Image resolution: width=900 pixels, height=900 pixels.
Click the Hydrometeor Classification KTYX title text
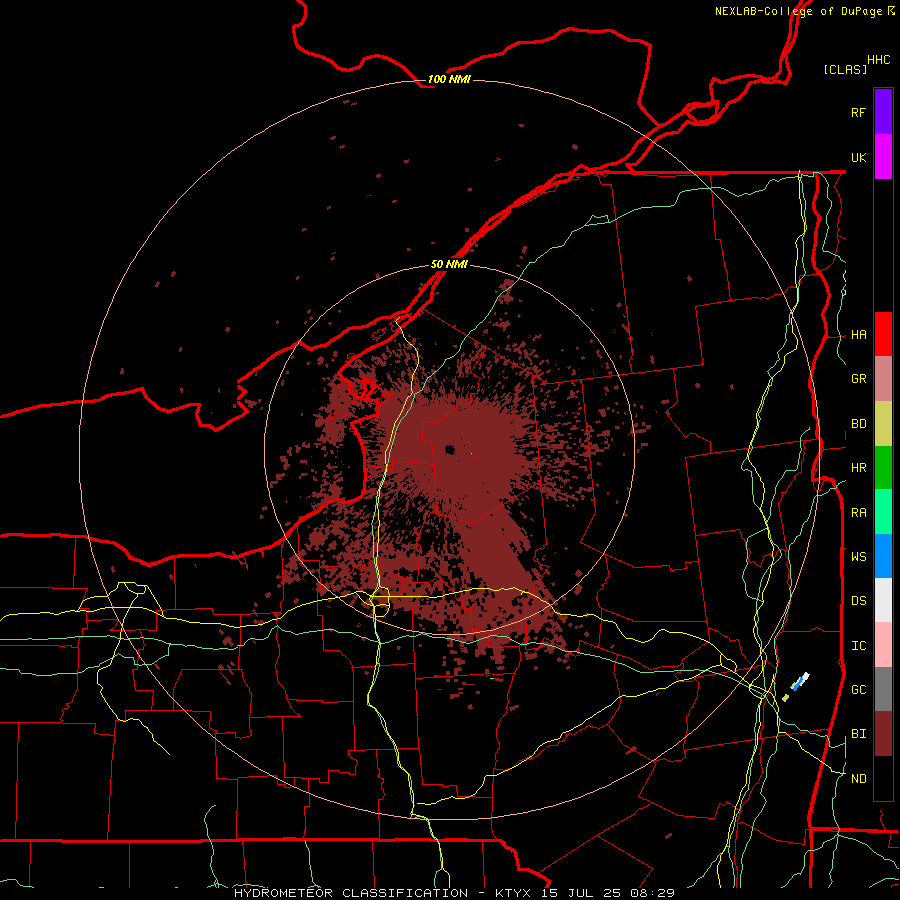[x=454, y=893]
